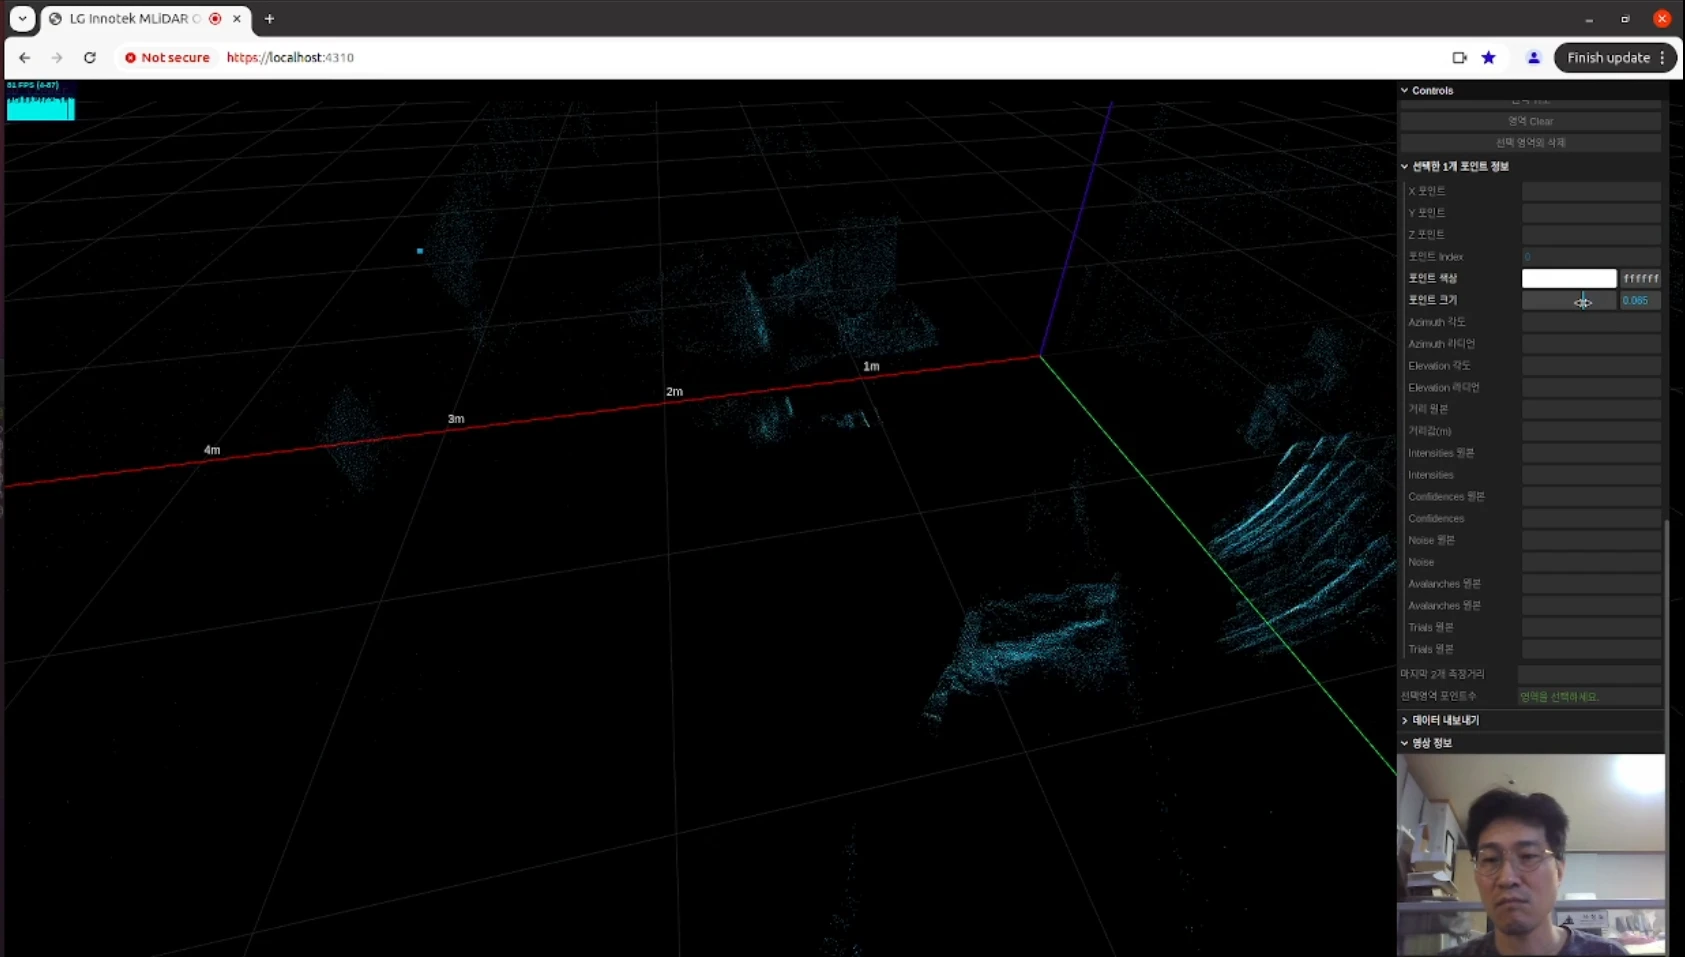1685x957 pixels.
Task: Click the Azimuth 라디언 value field
Action: (x=1591, y=344)
